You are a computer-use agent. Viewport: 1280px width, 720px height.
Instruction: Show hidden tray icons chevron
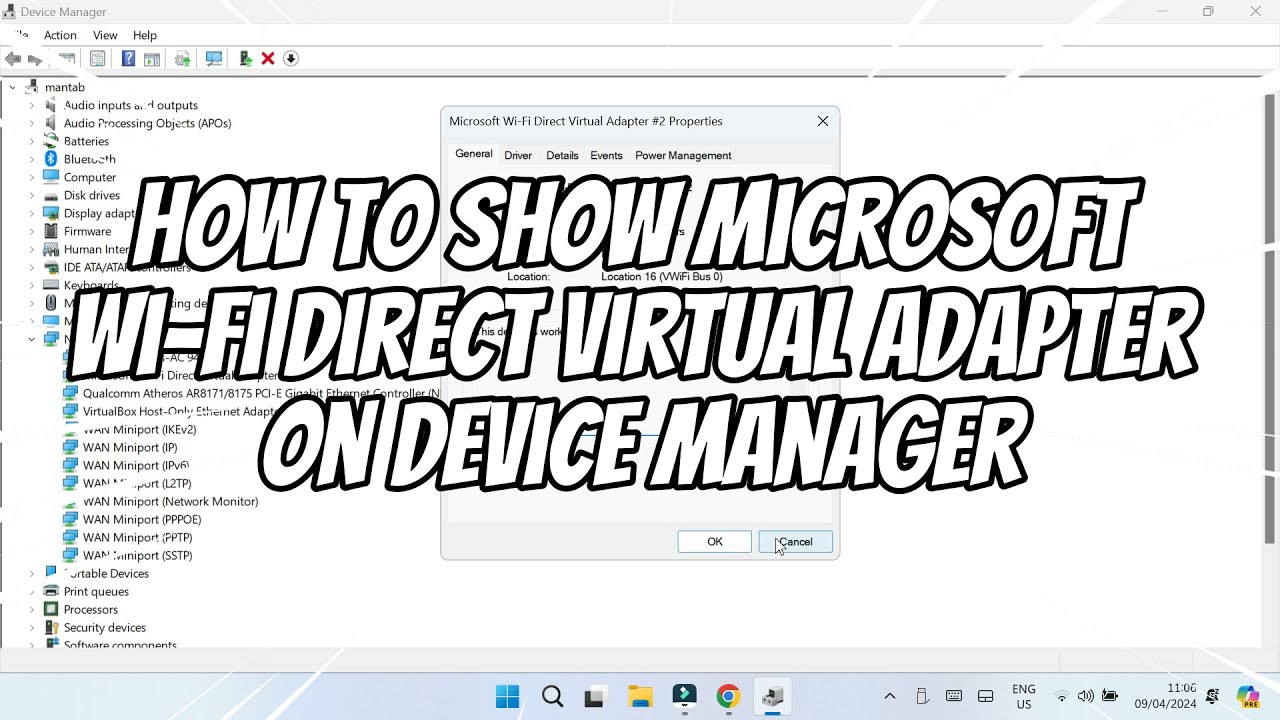click(x=889, y=696)
